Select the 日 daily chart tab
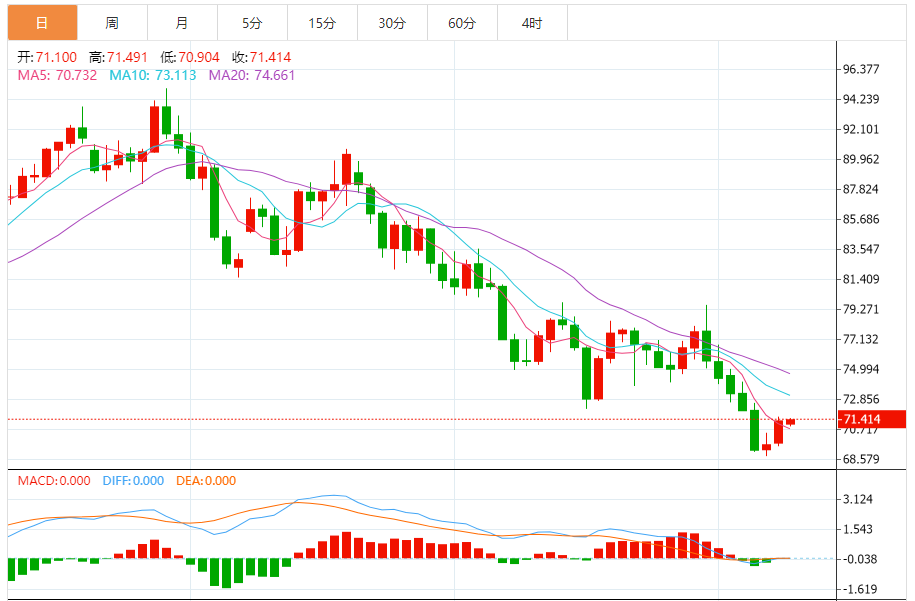Image resolution: width=915 pixels, height=601 pixels. (x=42, y=23)
